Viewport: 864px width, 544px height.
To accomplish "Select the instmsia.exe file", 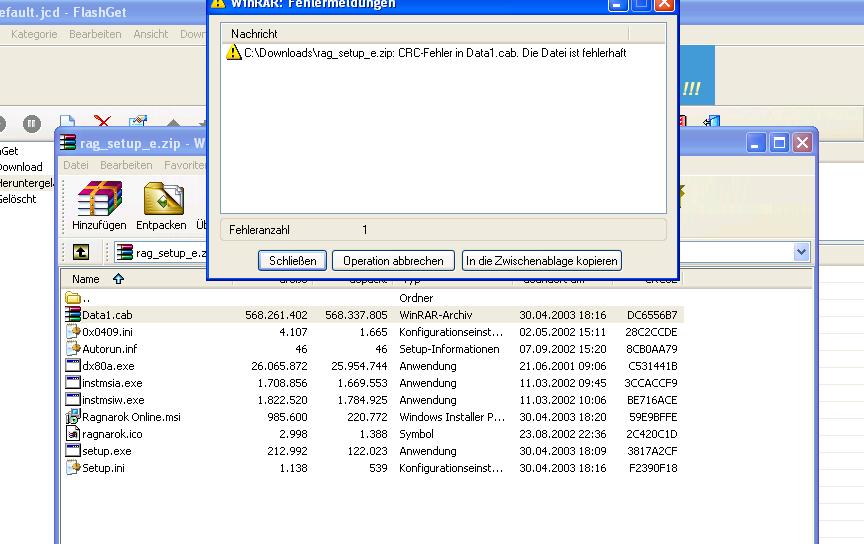I will (112, 383).
